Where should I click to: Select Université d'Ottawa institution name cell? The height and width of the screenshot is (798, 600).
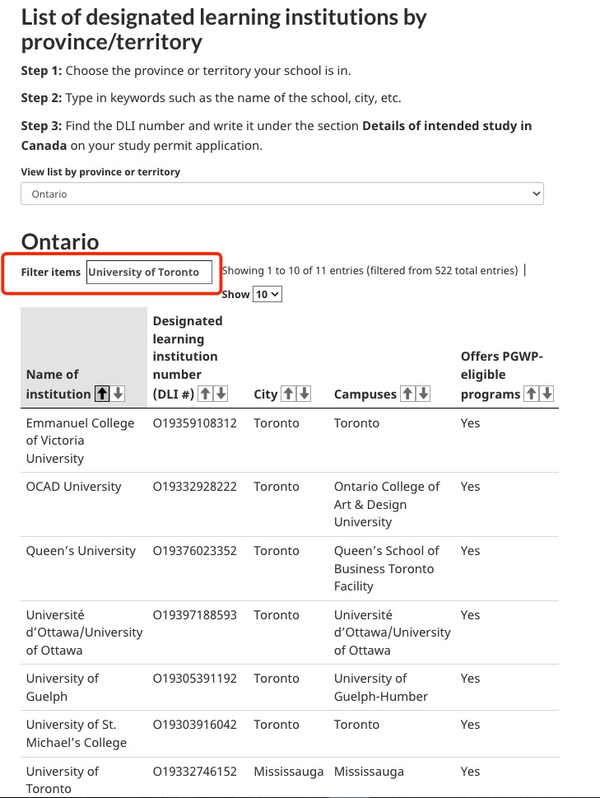(84, 633)
